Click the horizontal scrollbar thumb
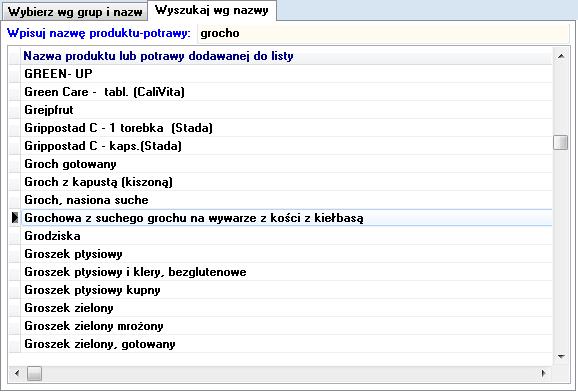 pyautogui.click(x=34, y=374)
